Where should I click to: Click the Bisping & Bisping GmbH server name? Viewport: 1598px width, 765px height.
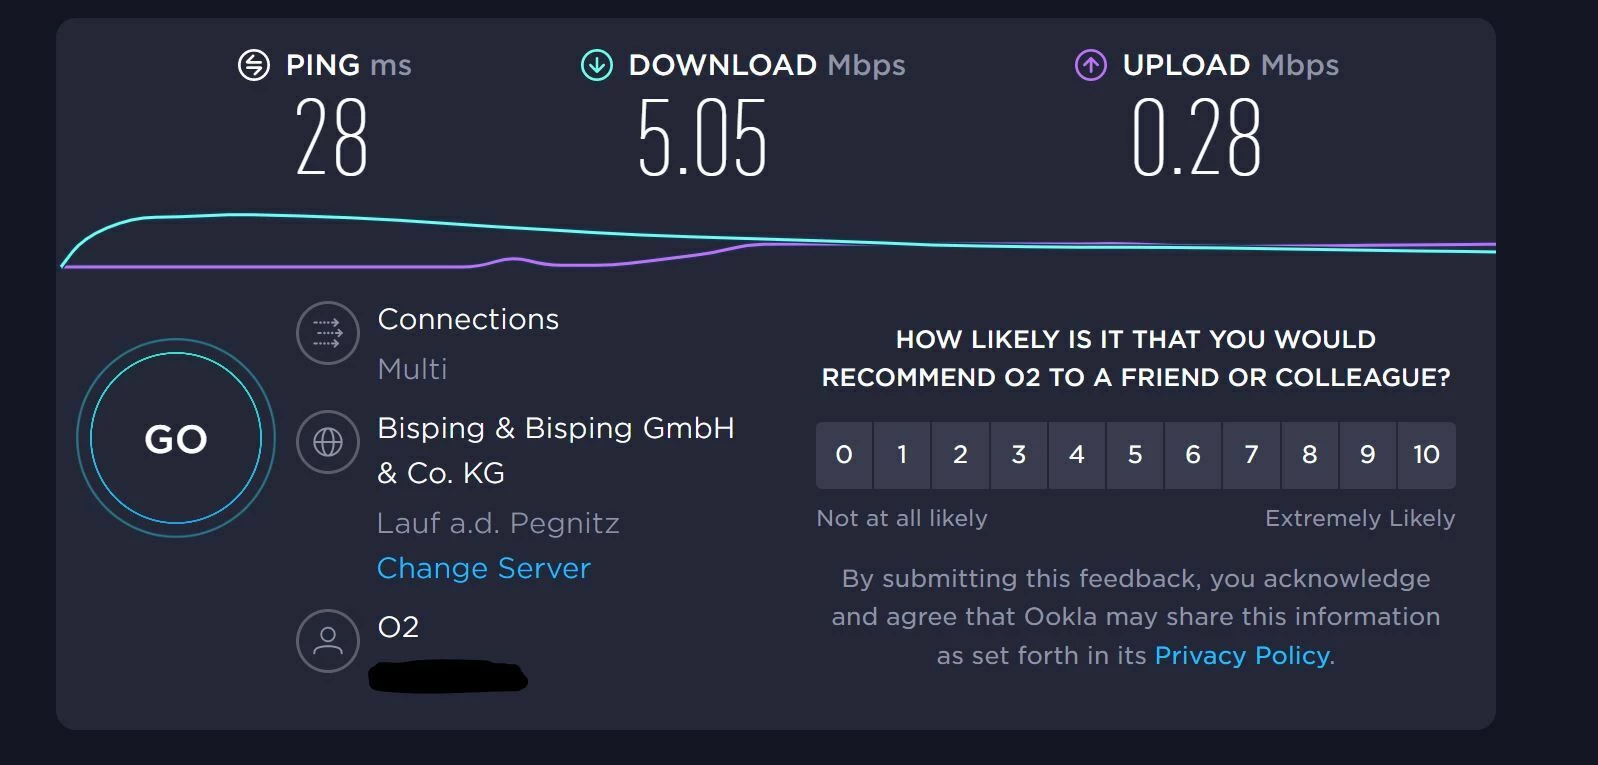(555, 429)
